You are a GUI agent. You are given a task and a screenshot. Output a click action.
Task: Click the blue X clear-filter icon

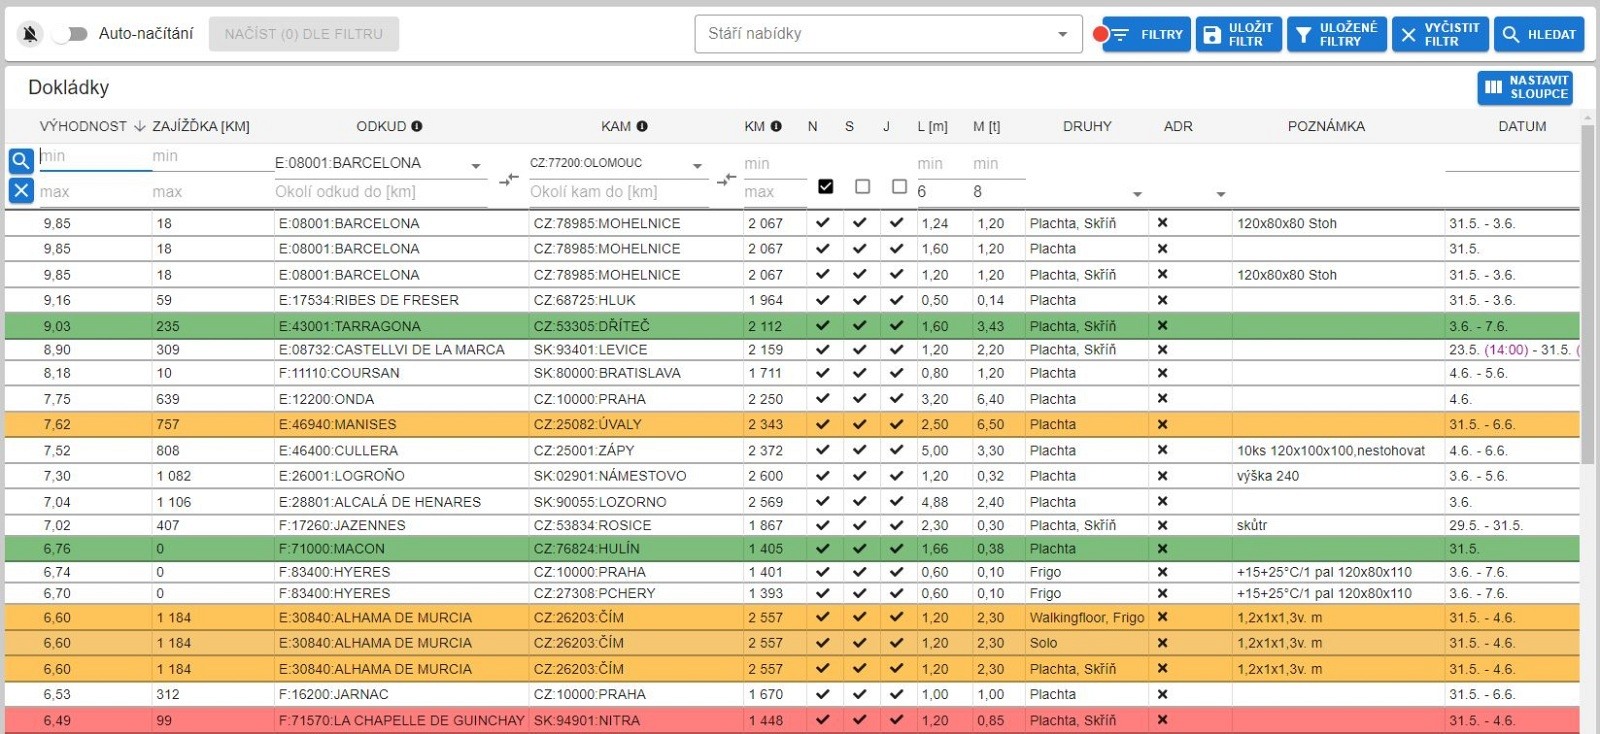21,190
